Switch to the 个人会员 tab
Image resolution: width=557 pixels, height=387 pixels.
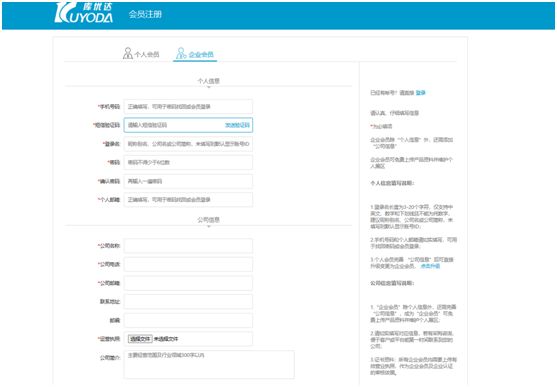click(141, 54)
